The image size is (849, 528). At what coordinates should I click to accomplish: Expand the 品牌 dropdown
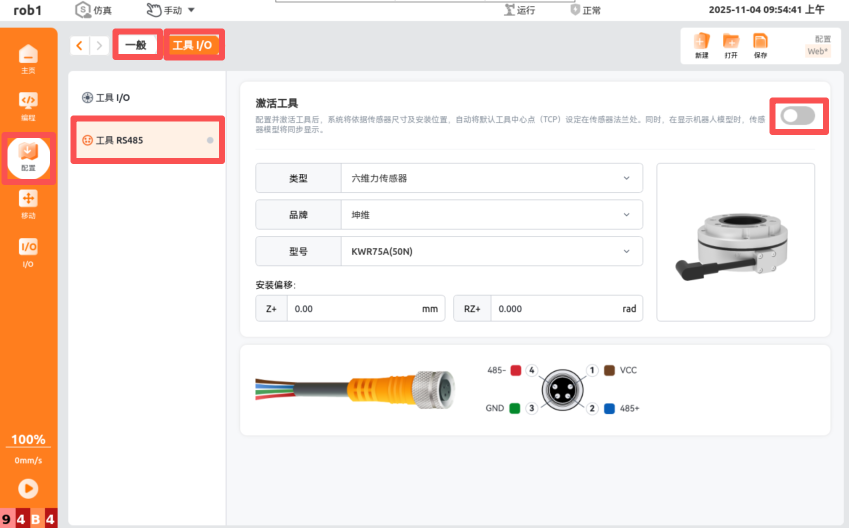(491, 214)
